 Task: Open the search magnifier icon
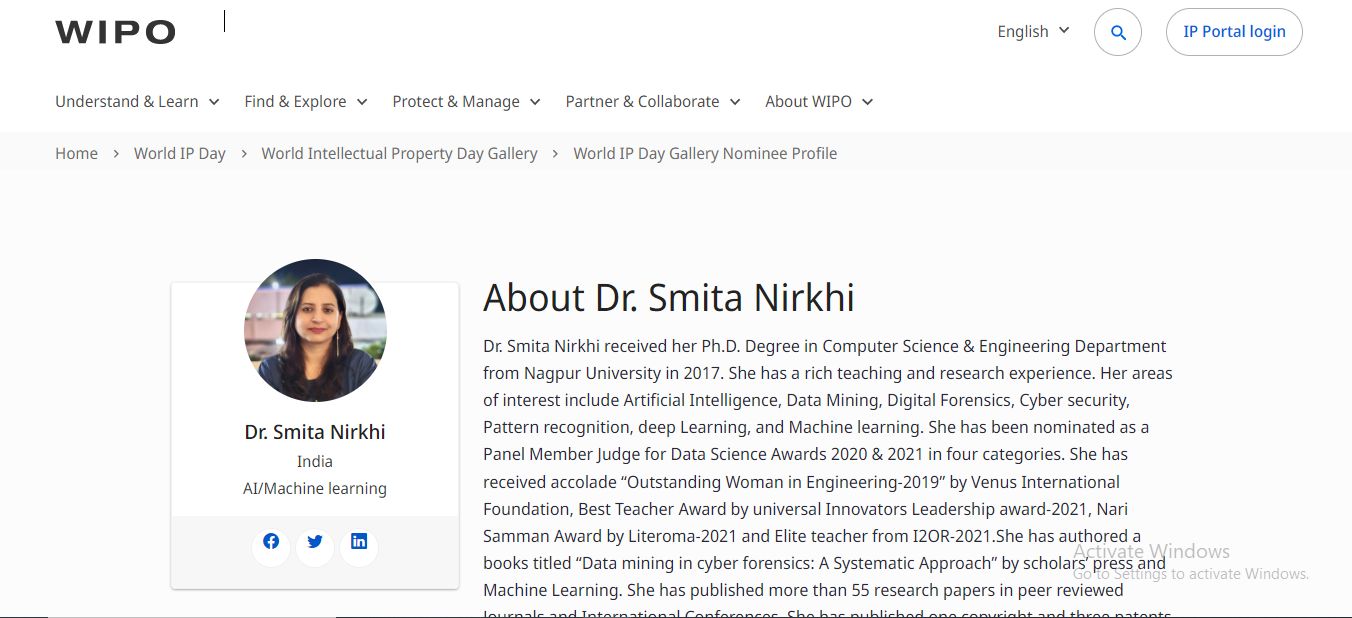1118,33
